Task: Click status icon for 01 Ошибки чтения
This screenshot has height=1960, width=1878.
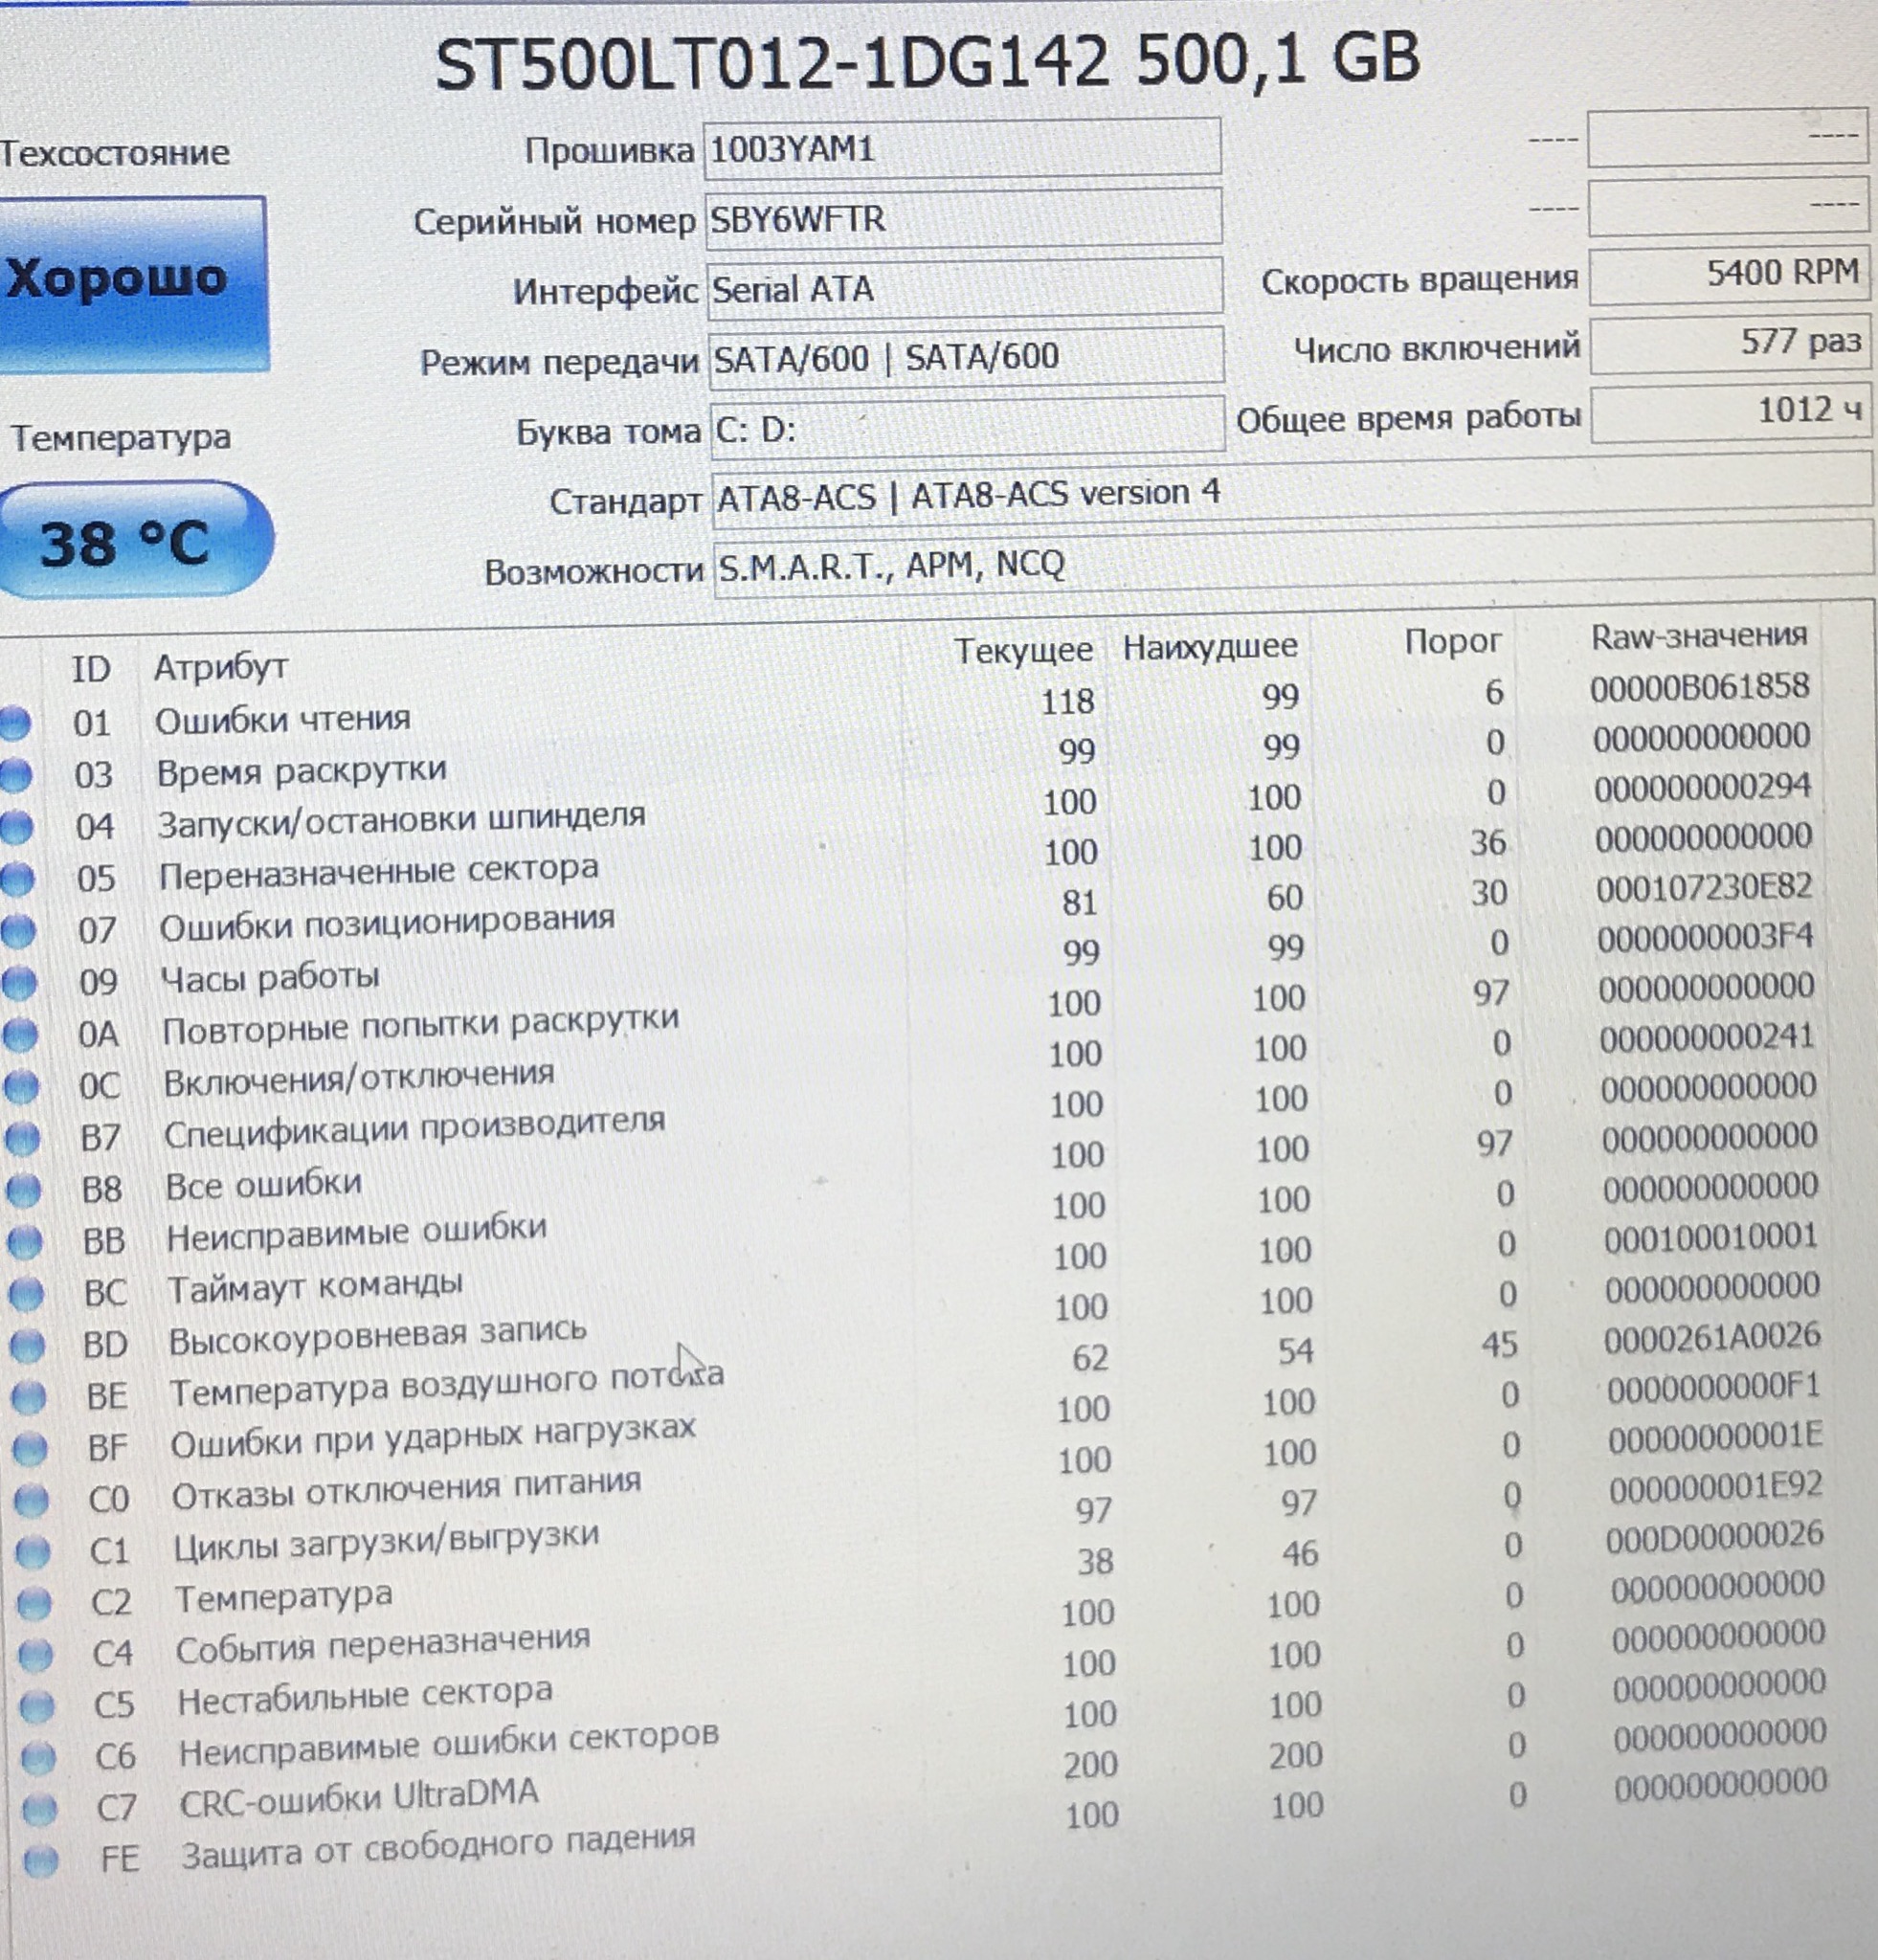Action: 14,723
